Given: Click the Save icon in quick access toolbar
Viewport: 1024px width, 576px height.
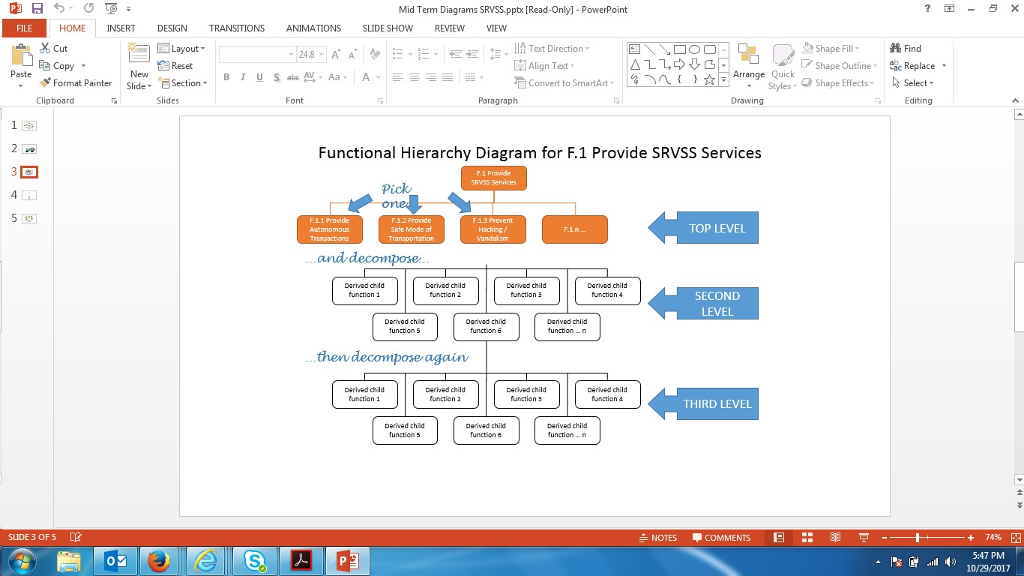Looking at the screenshot, I should 37,9.
